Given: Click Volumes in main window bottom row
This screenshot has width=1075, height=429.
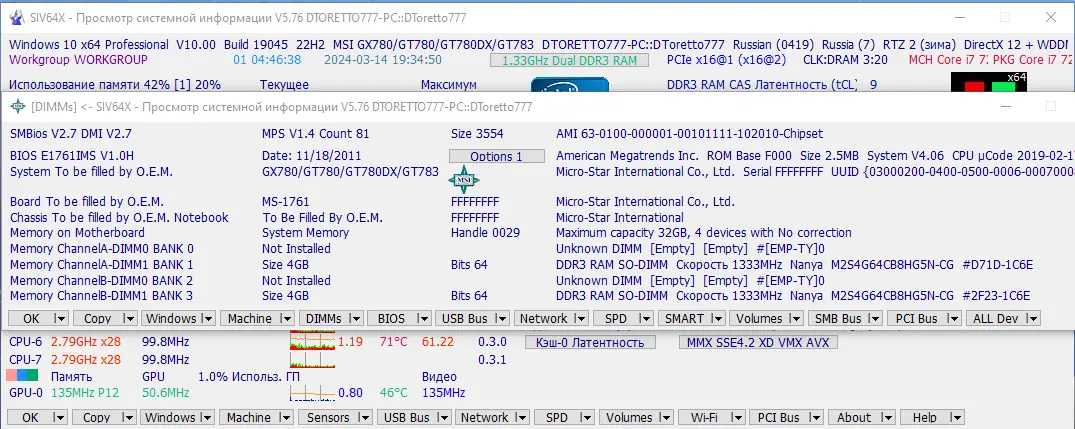Looking at the screenshot, I should [629, 417].
